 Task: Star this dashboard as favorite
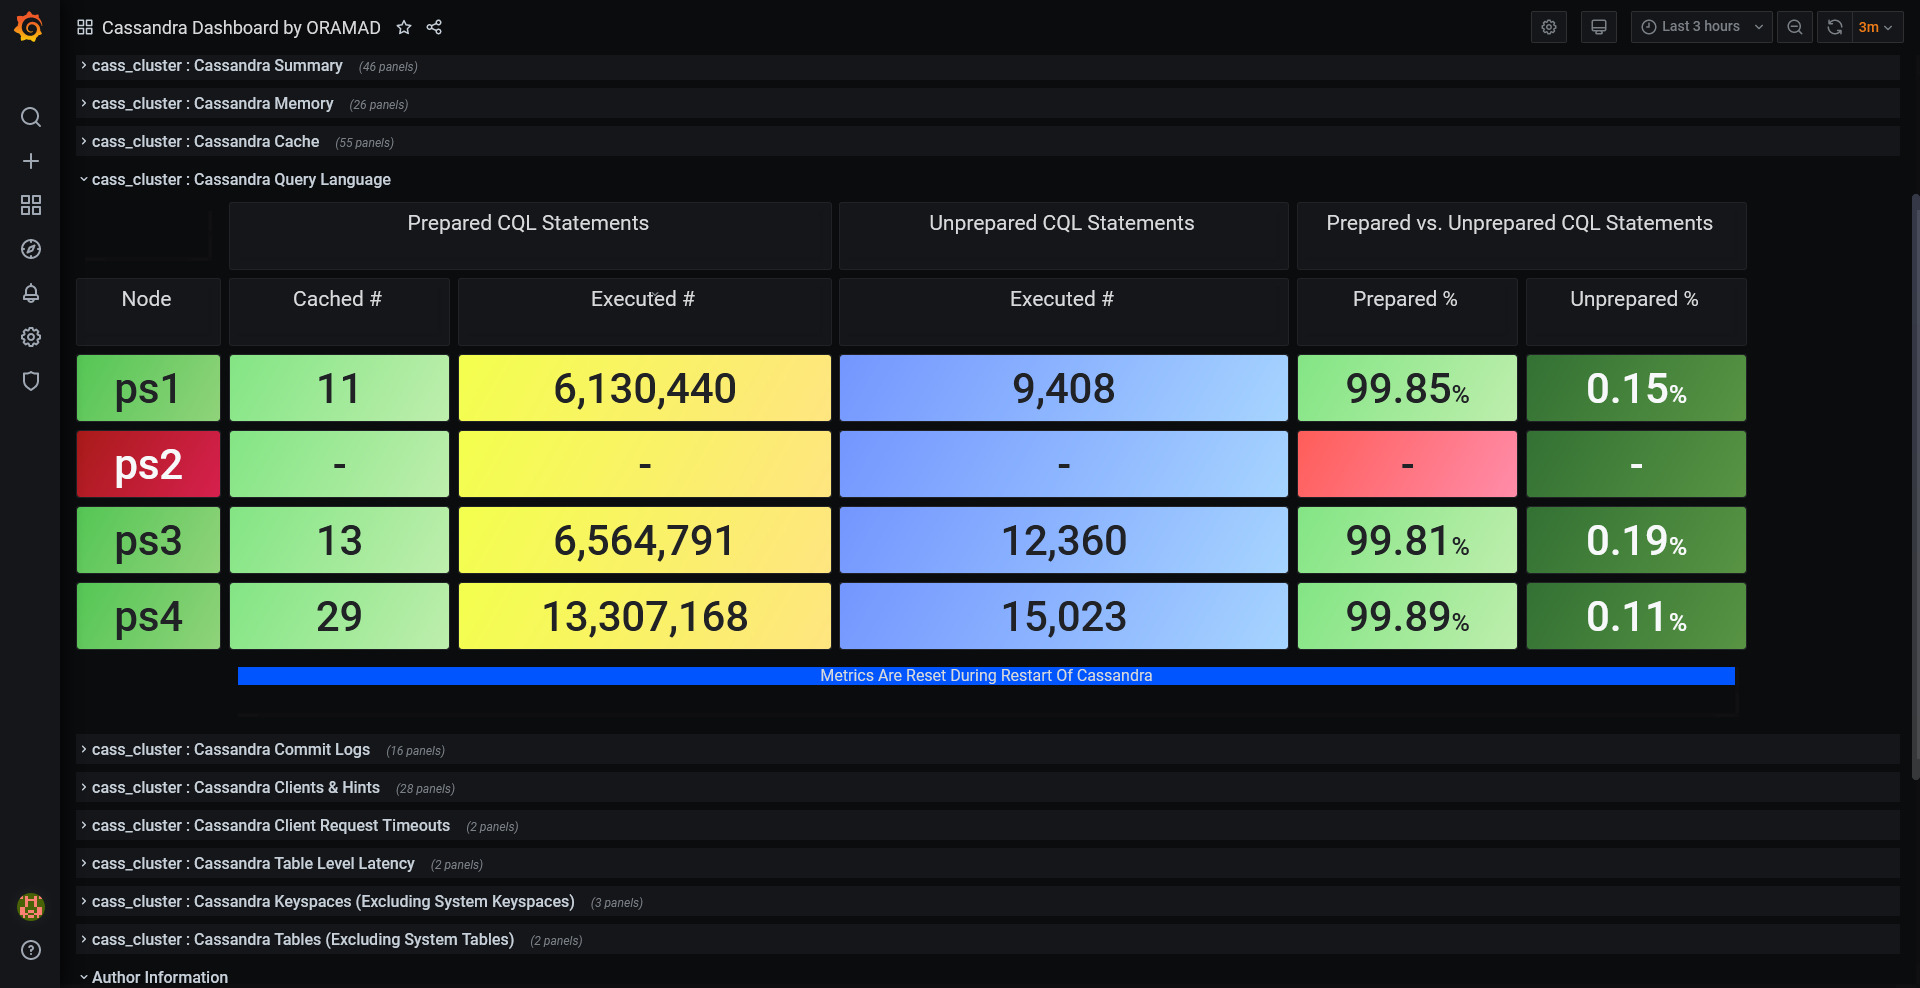tap(404, 27)
